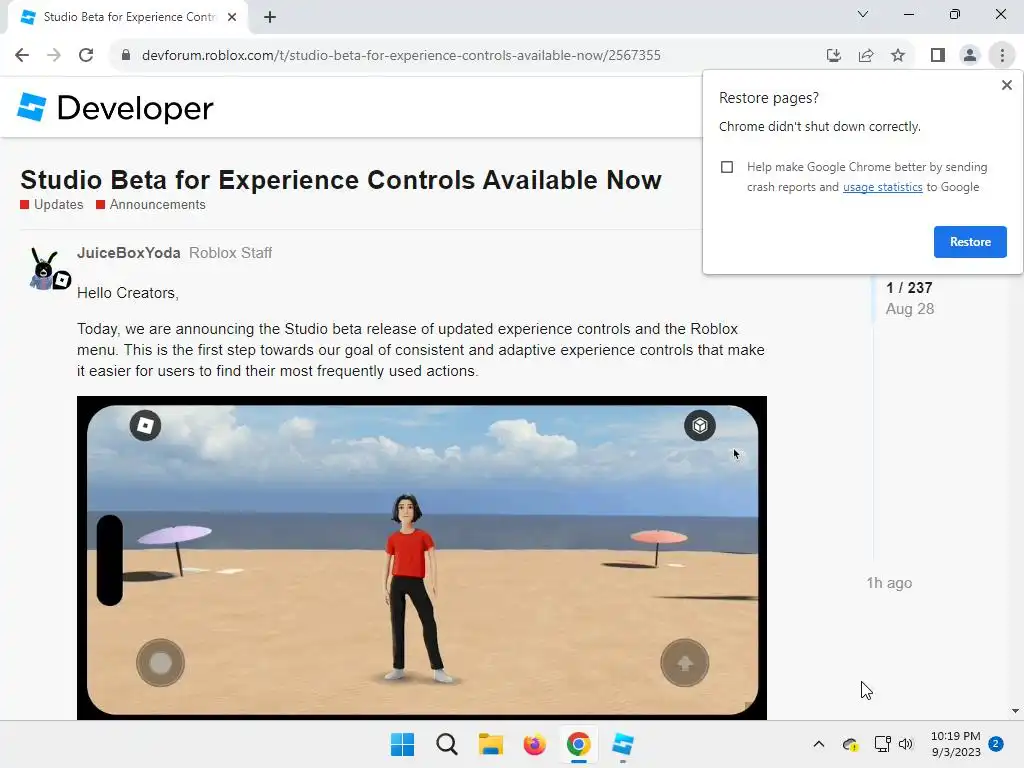The width and height of the screenshot is (1024, 768).
Task: Click the 1 / 237 post counter
Action: [909, 288]
